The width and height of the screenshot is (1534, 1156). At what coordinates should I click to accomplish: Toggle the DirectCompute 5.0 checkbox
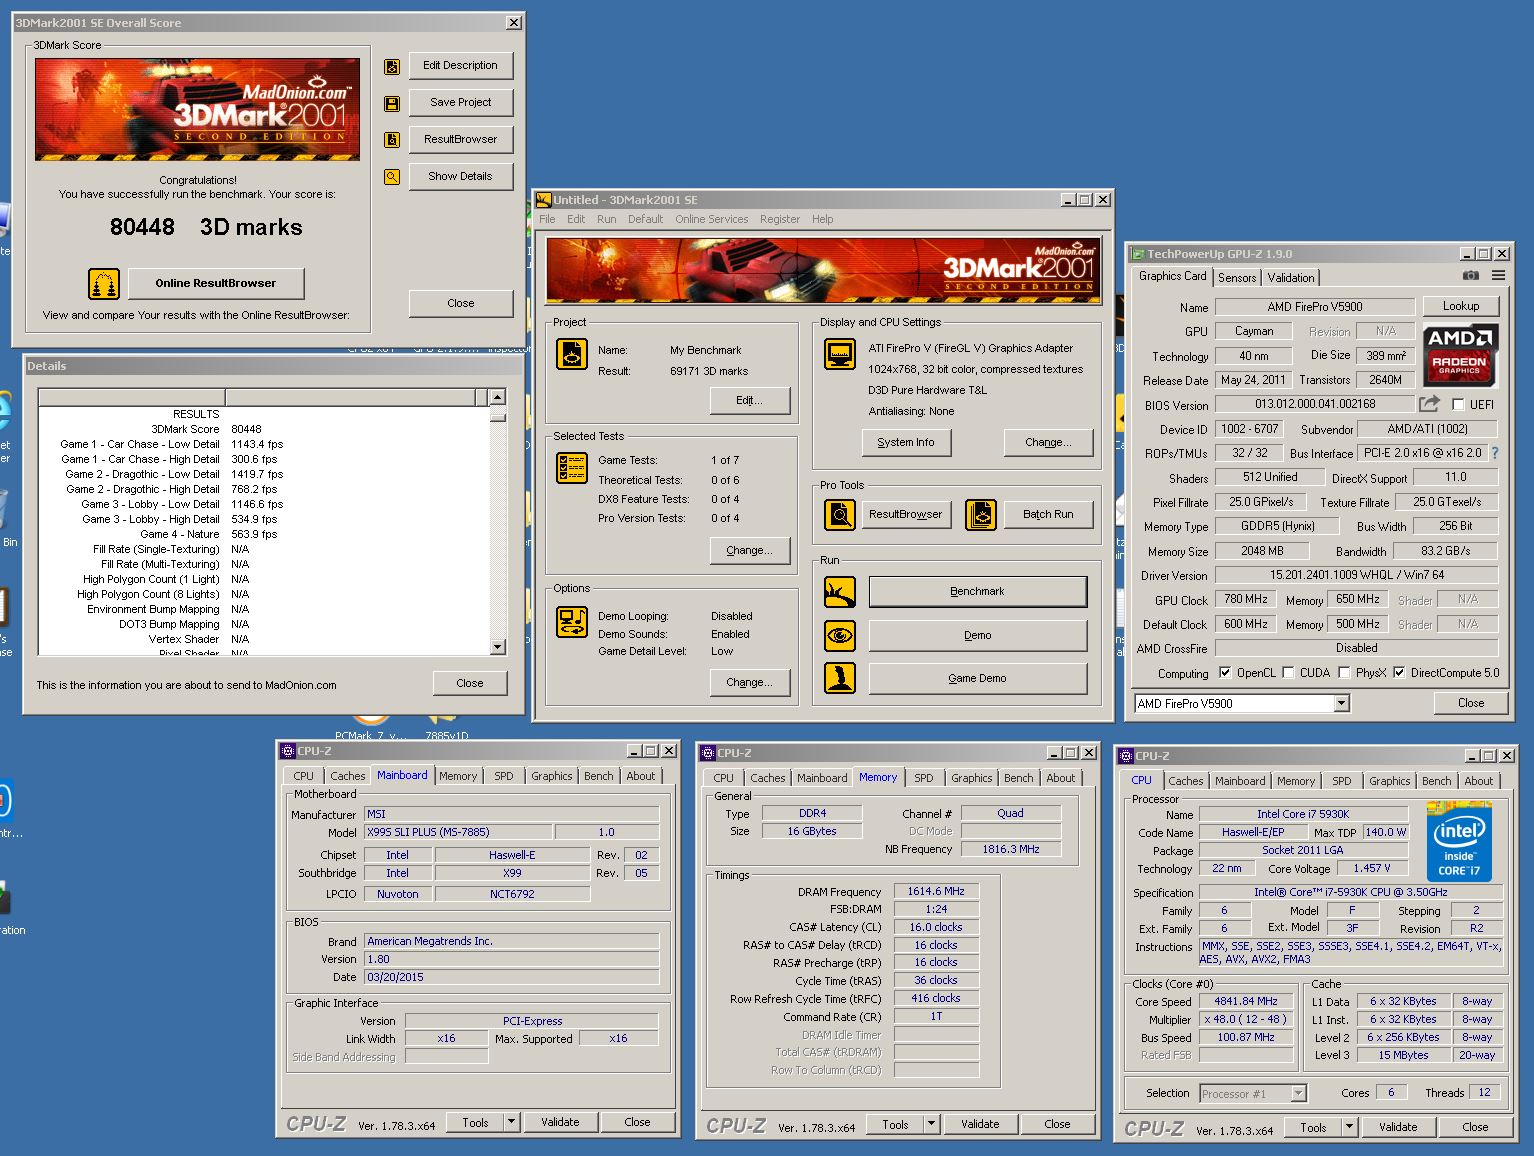pyautogui.click(x=1399, y=673)
